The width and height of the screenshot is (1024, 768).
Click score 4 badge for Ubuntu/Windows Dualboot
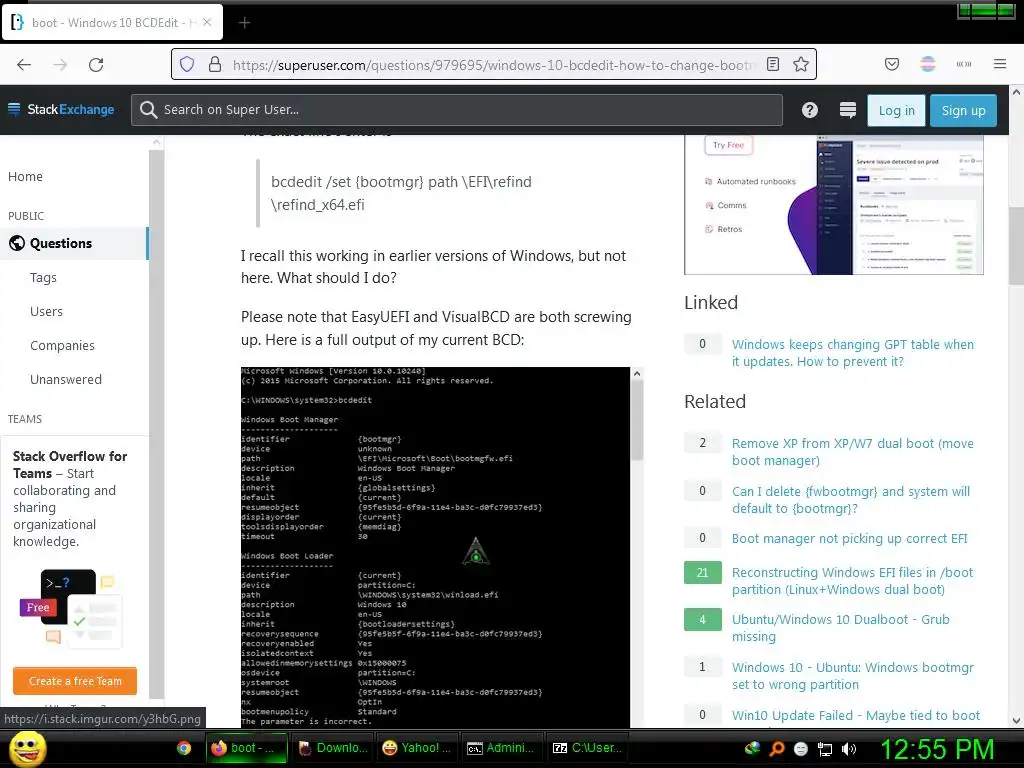(703, 620)
